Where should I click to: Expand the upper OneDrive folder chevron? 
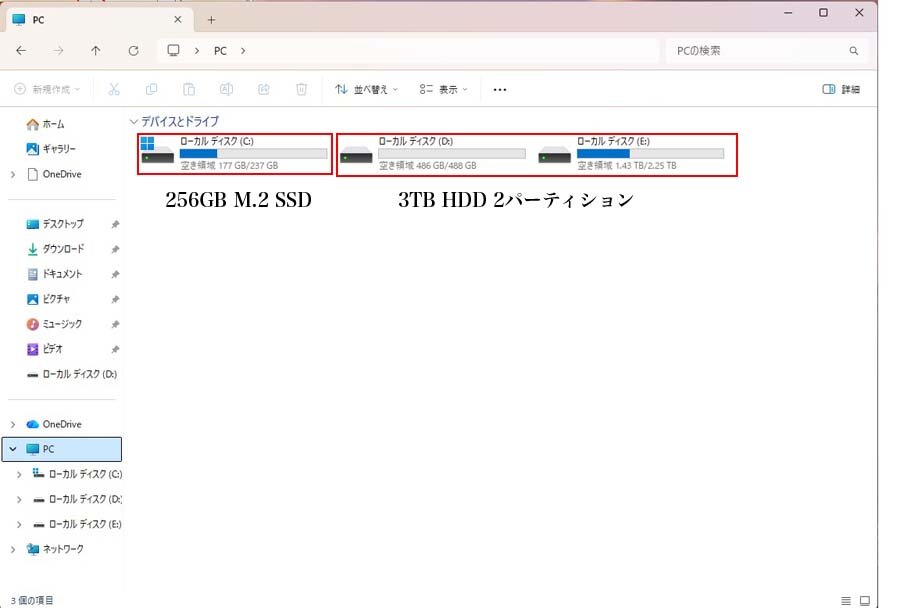coord(13,174)
